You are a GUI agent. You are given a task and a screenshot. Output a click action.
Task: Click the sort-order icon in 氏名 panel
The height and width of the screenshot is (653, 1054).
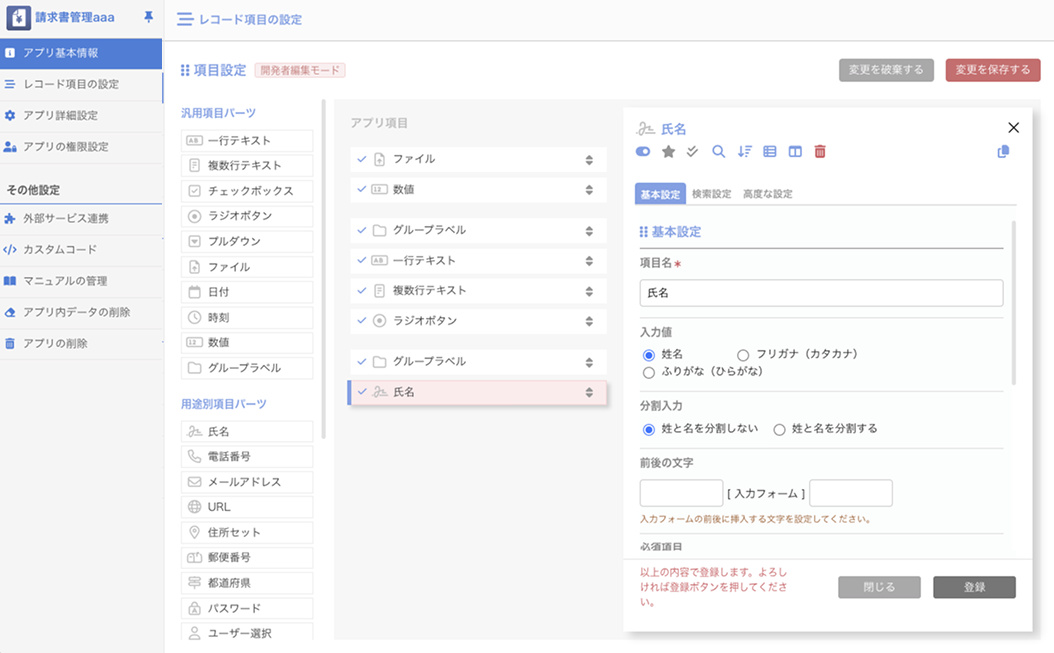(744, 151)
